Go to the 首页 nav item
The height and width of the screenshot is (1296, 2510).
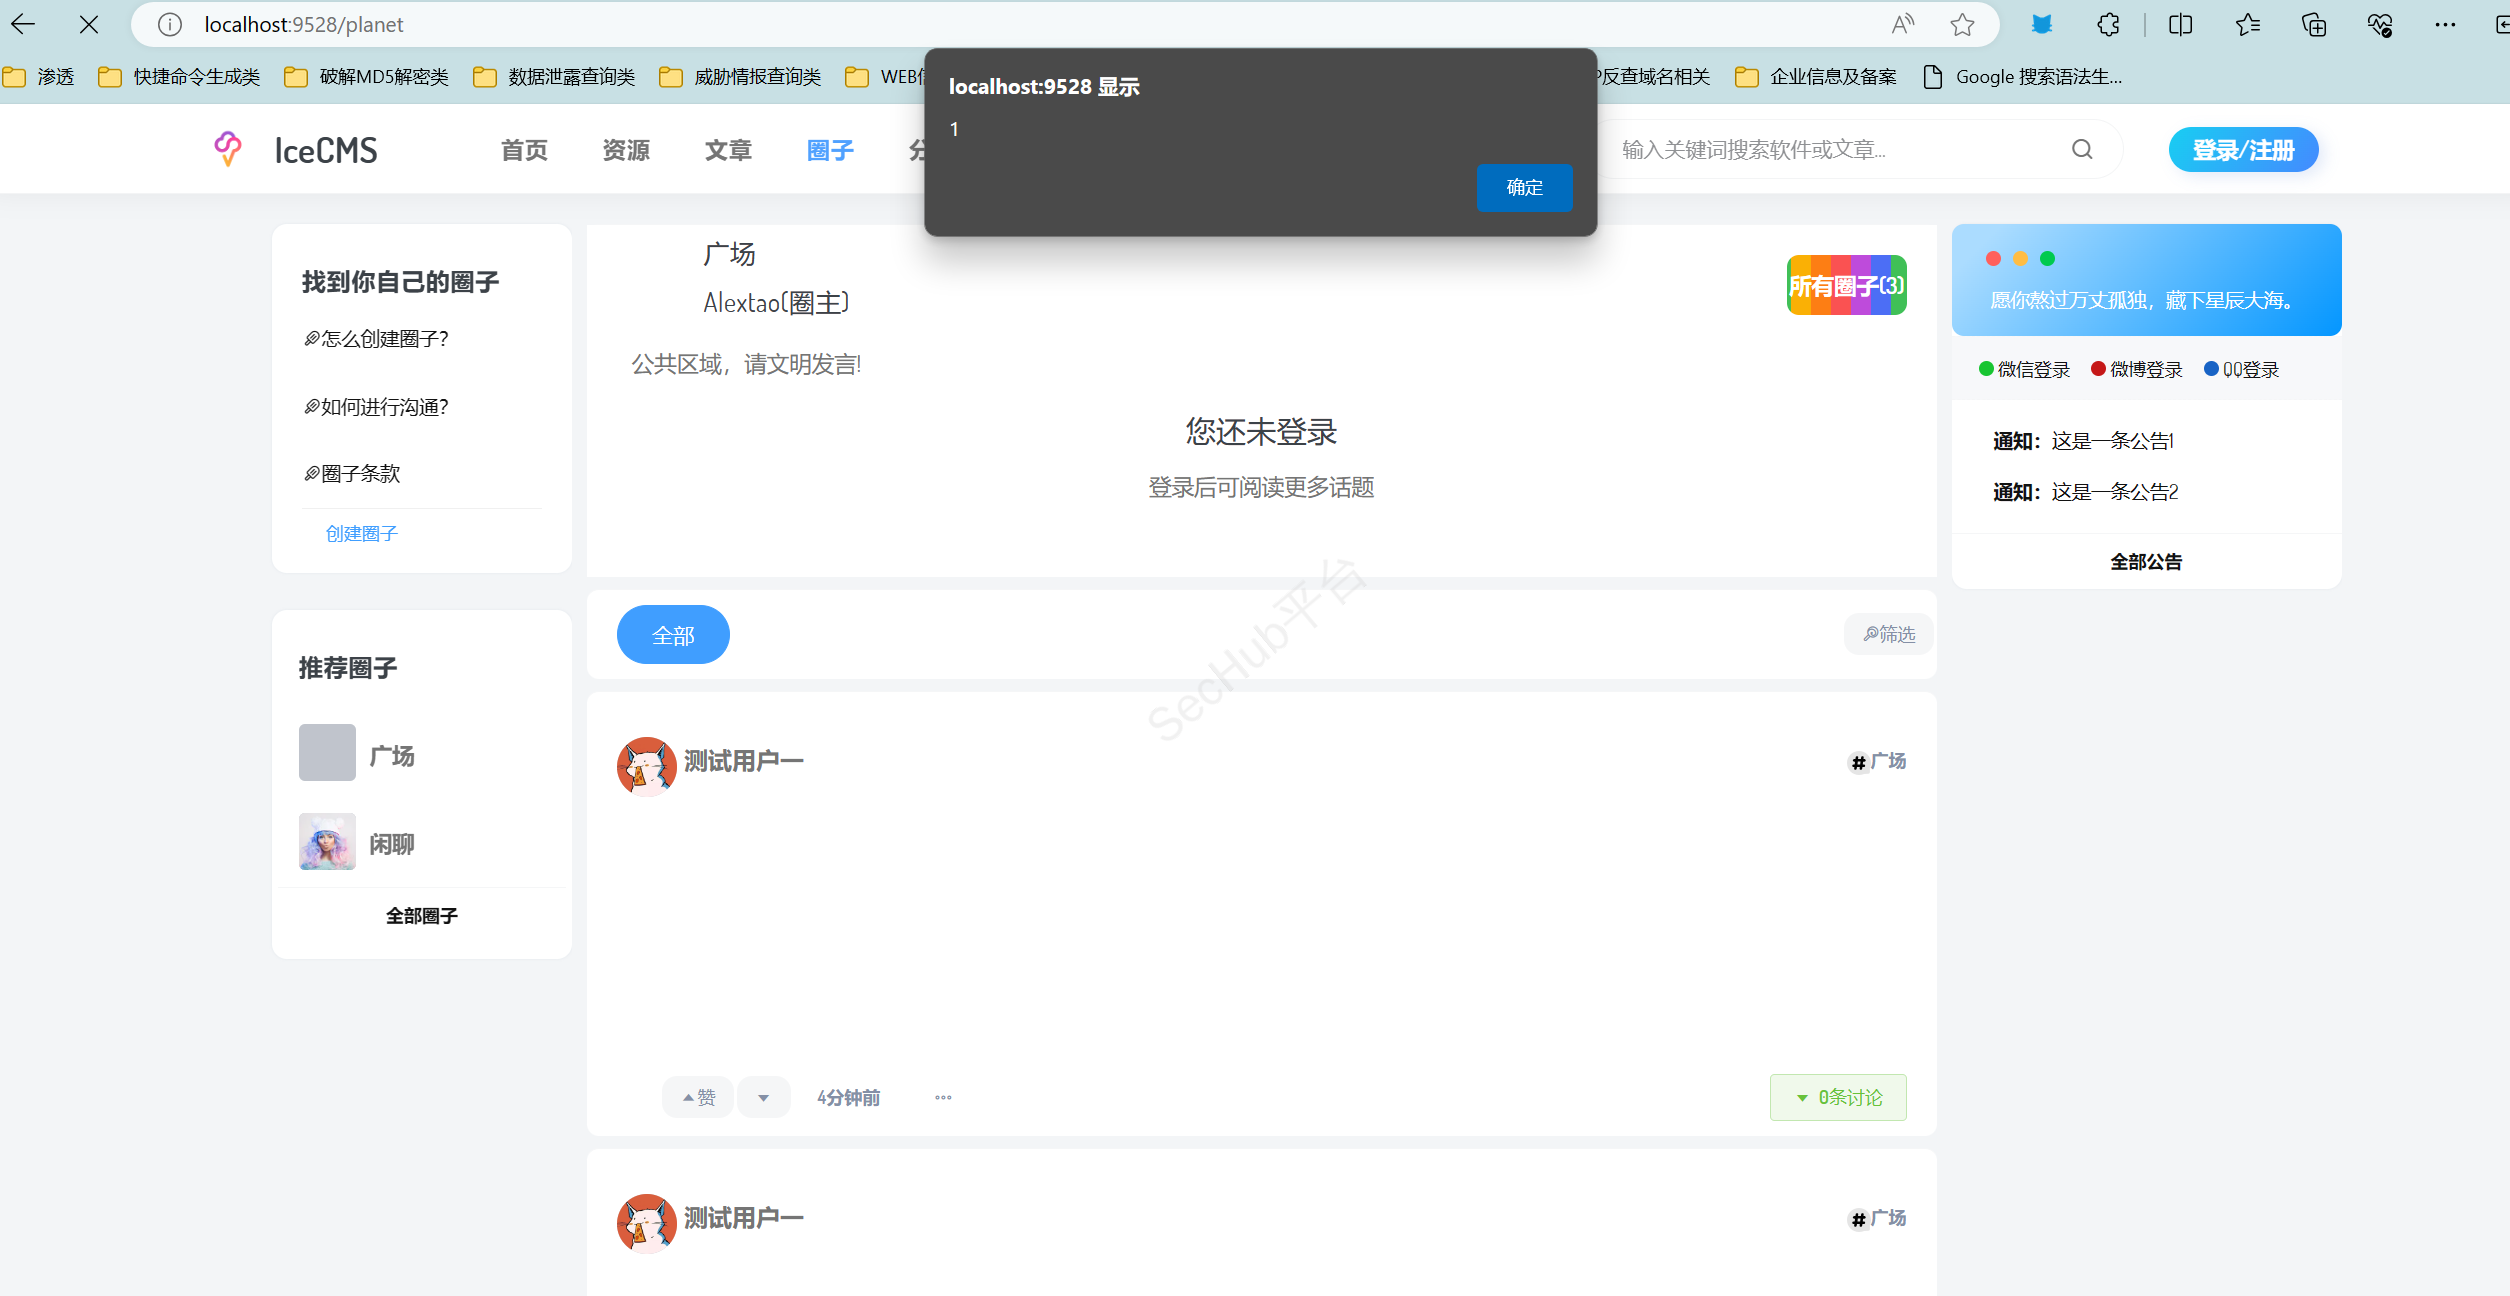coord(524,150)
